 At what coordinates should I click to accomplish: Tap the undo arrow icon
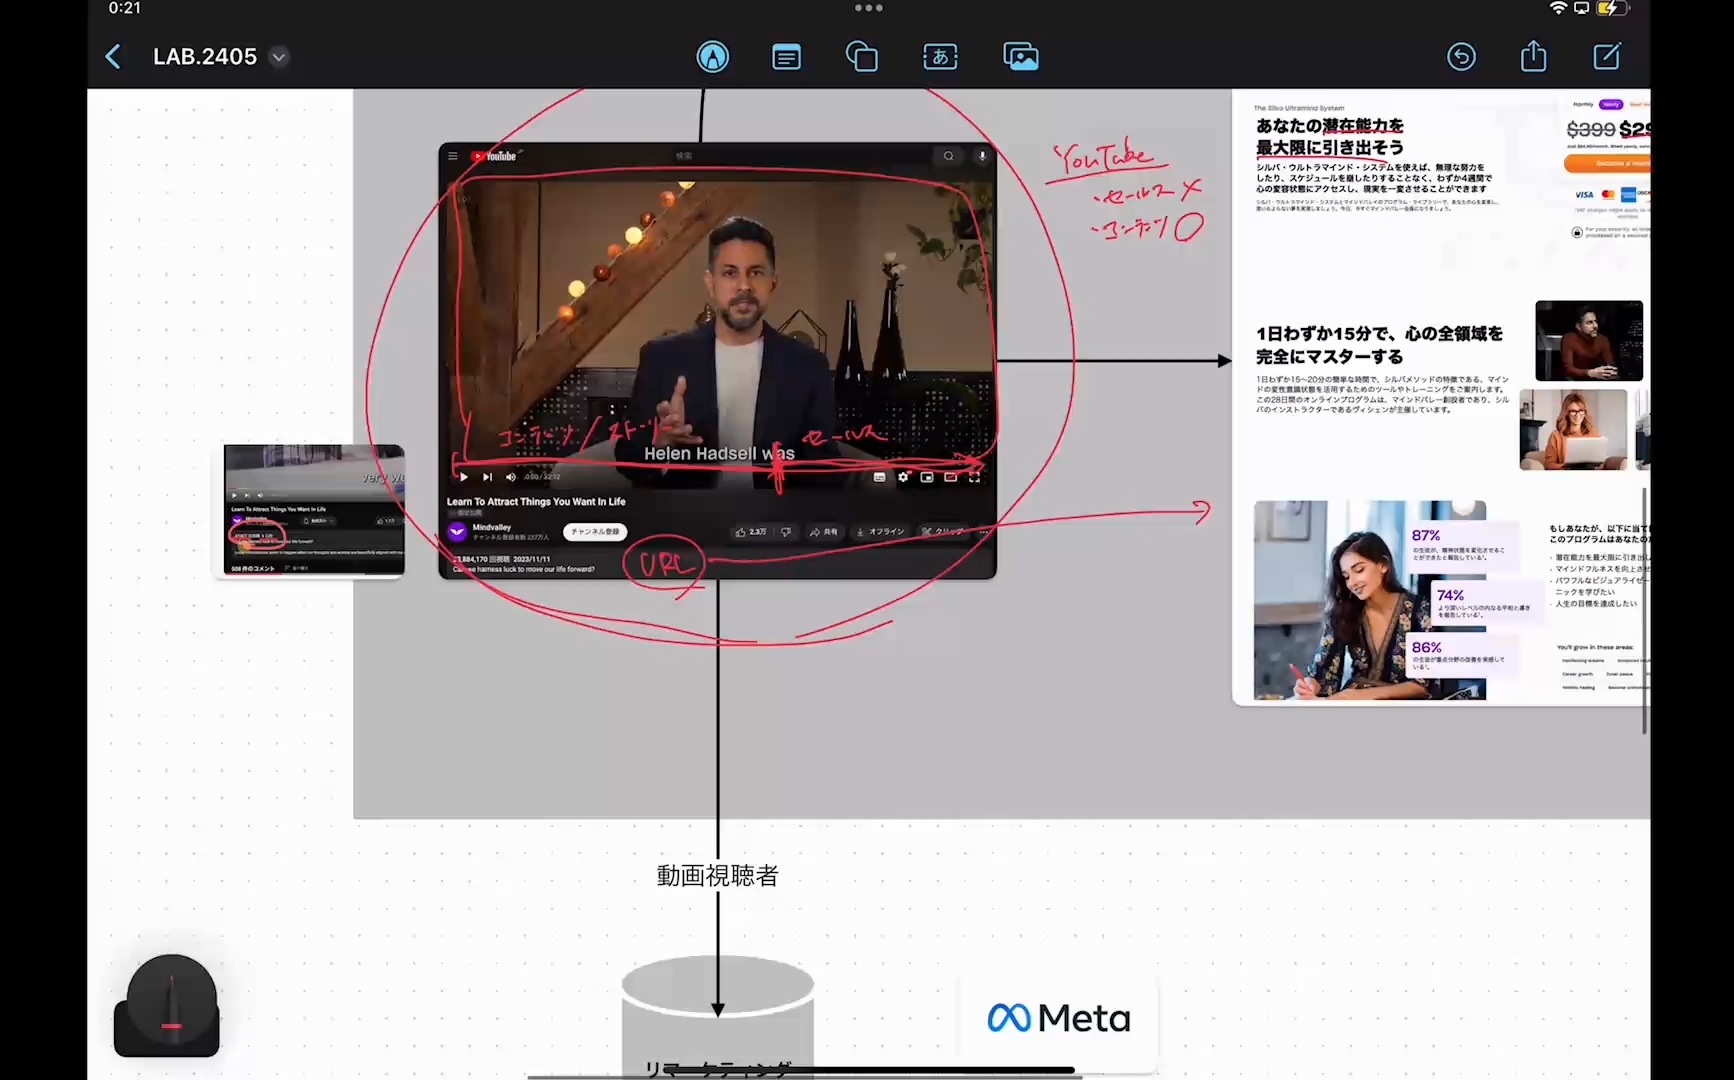pos(1461,57)
